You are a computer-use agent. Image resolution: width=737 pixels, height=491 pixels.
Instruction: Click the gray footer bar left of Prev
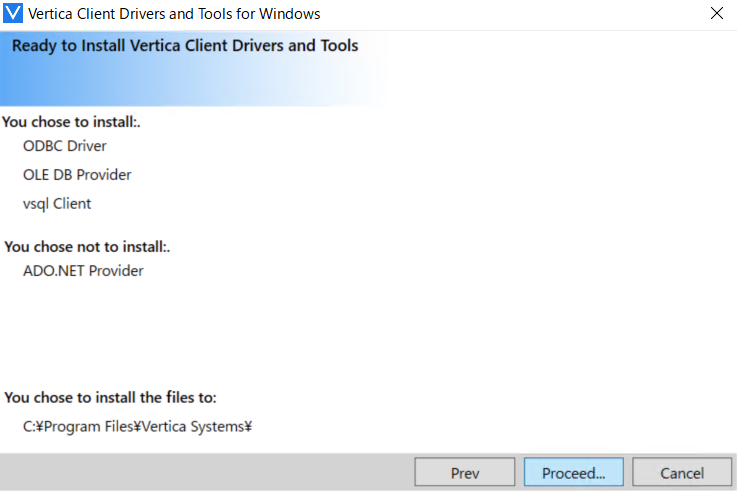(200, 472)
